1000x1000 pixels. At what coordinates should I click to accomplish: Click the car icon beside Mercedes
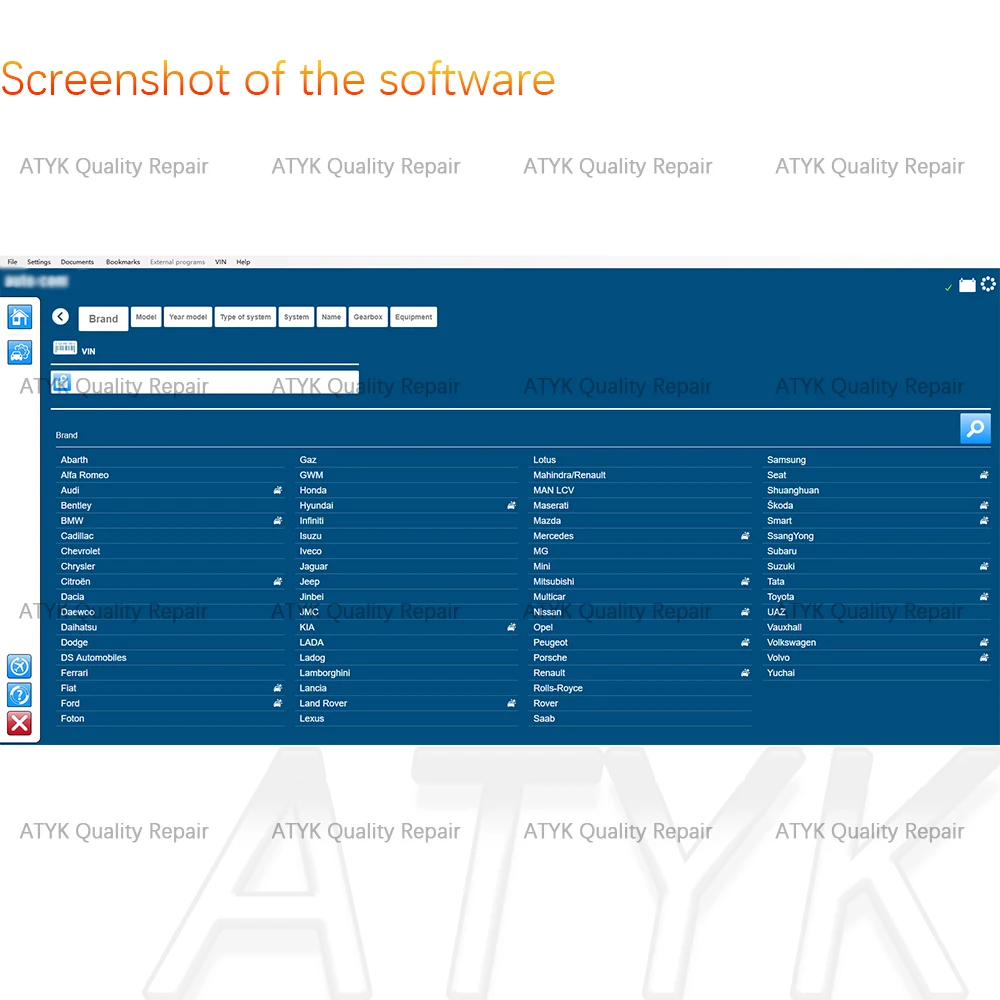point(745,536)
